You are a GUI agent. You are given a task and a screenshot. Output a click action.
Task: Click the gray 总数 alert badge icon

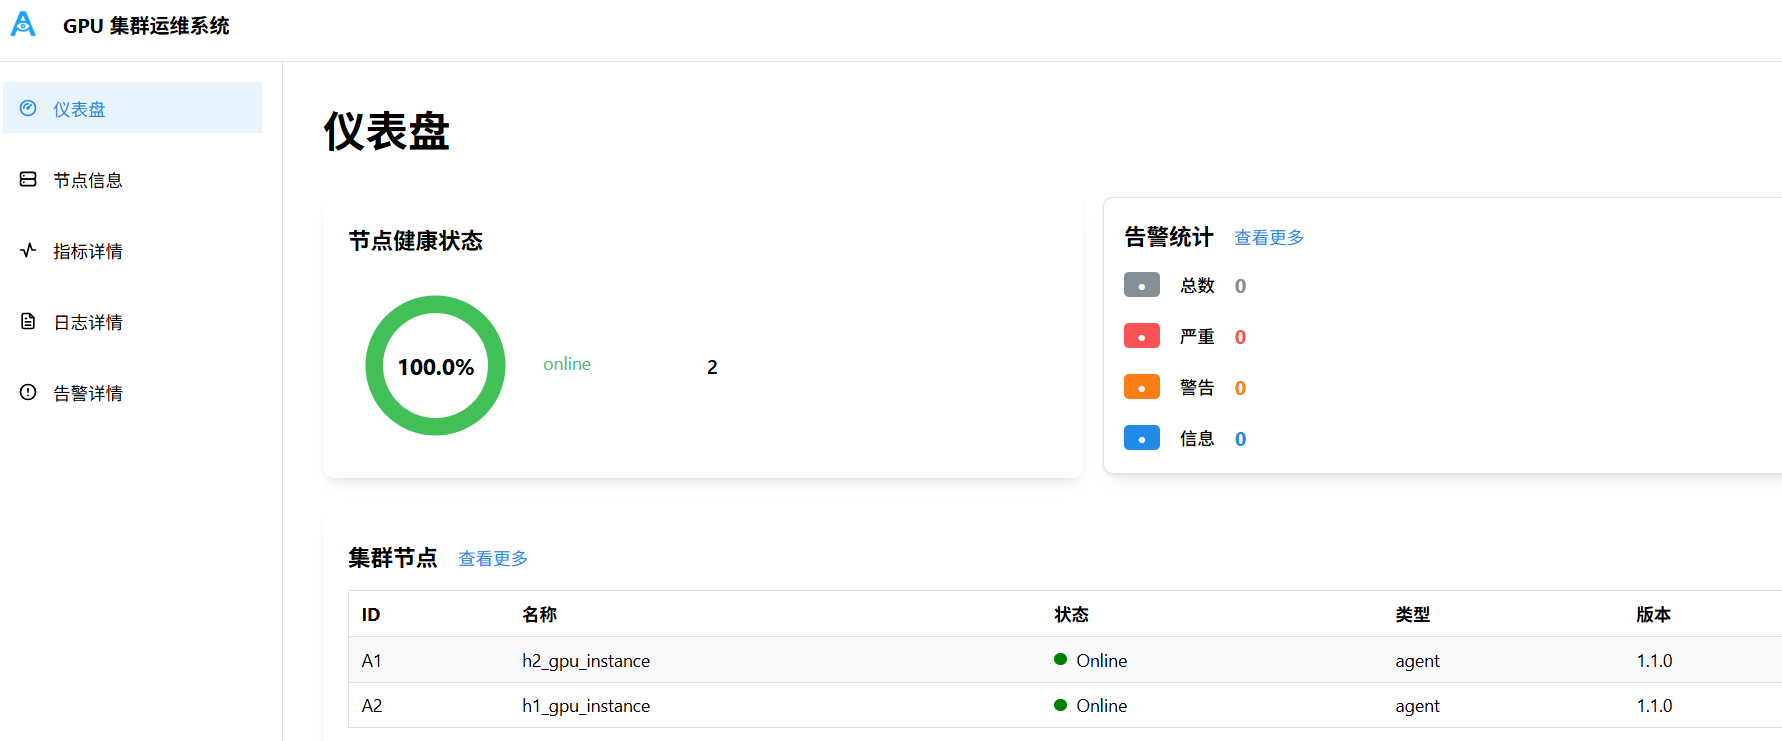tap(1141, 285)
